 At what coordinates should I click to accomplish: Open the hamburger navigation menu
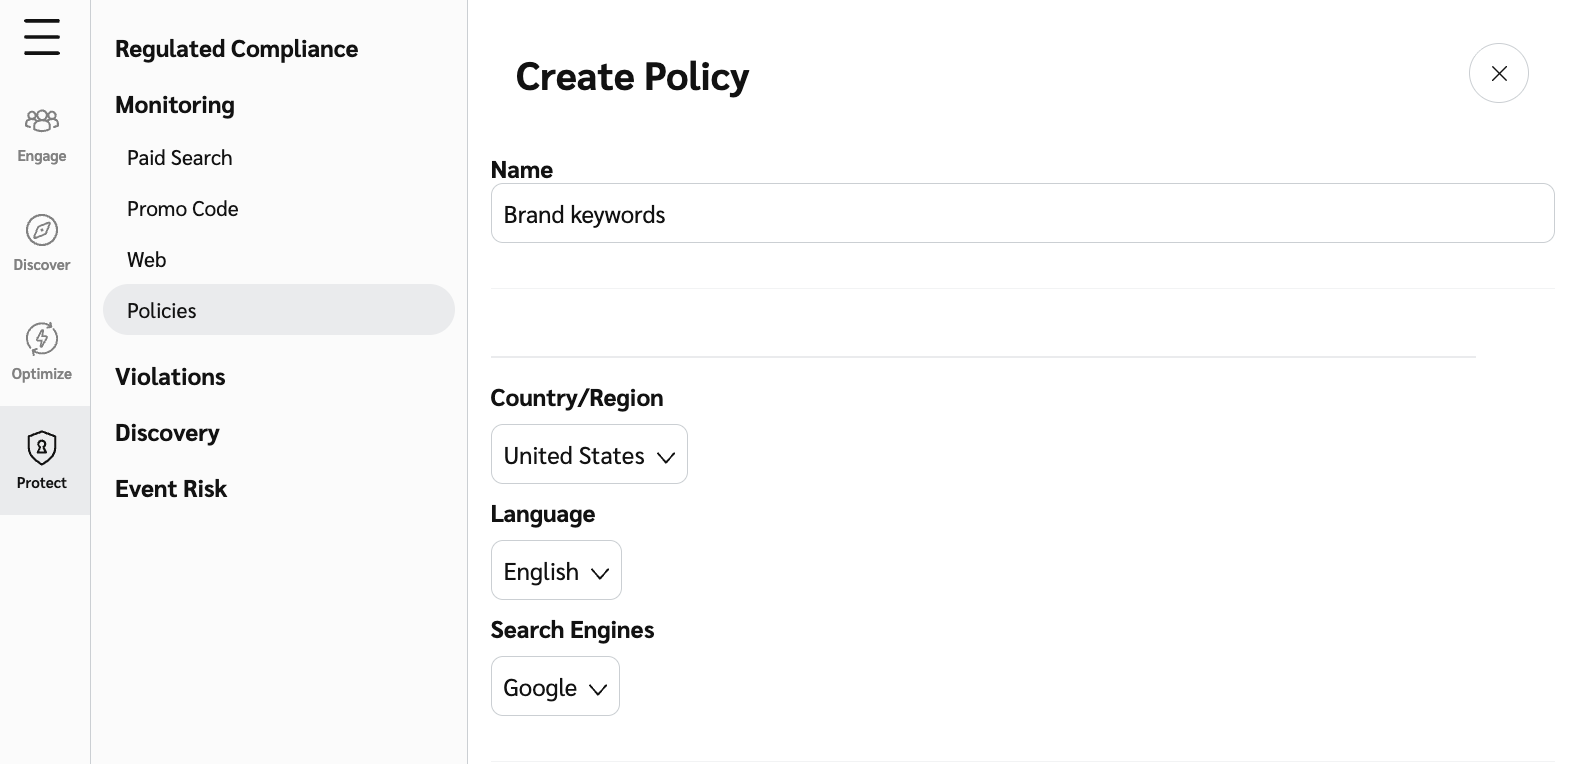tap(42, 37)
